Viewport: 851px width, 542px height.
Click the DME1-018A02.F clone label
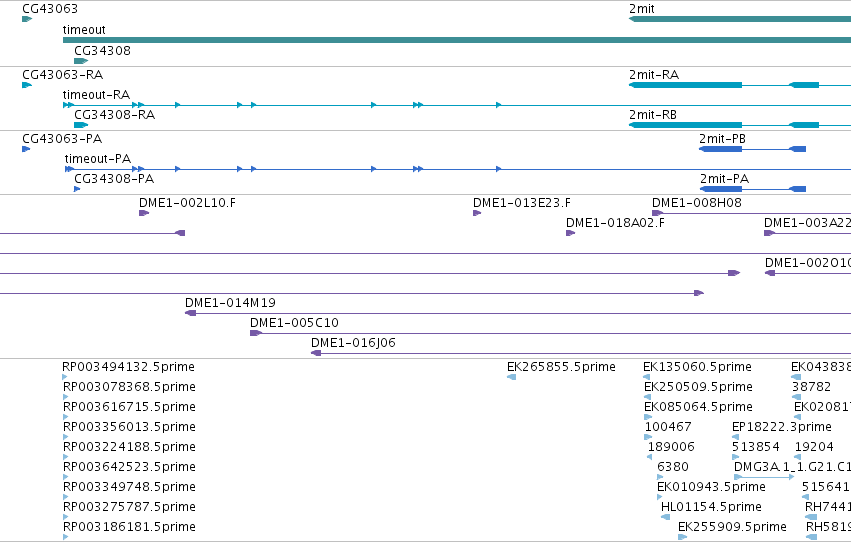click(x=615, y=223)
